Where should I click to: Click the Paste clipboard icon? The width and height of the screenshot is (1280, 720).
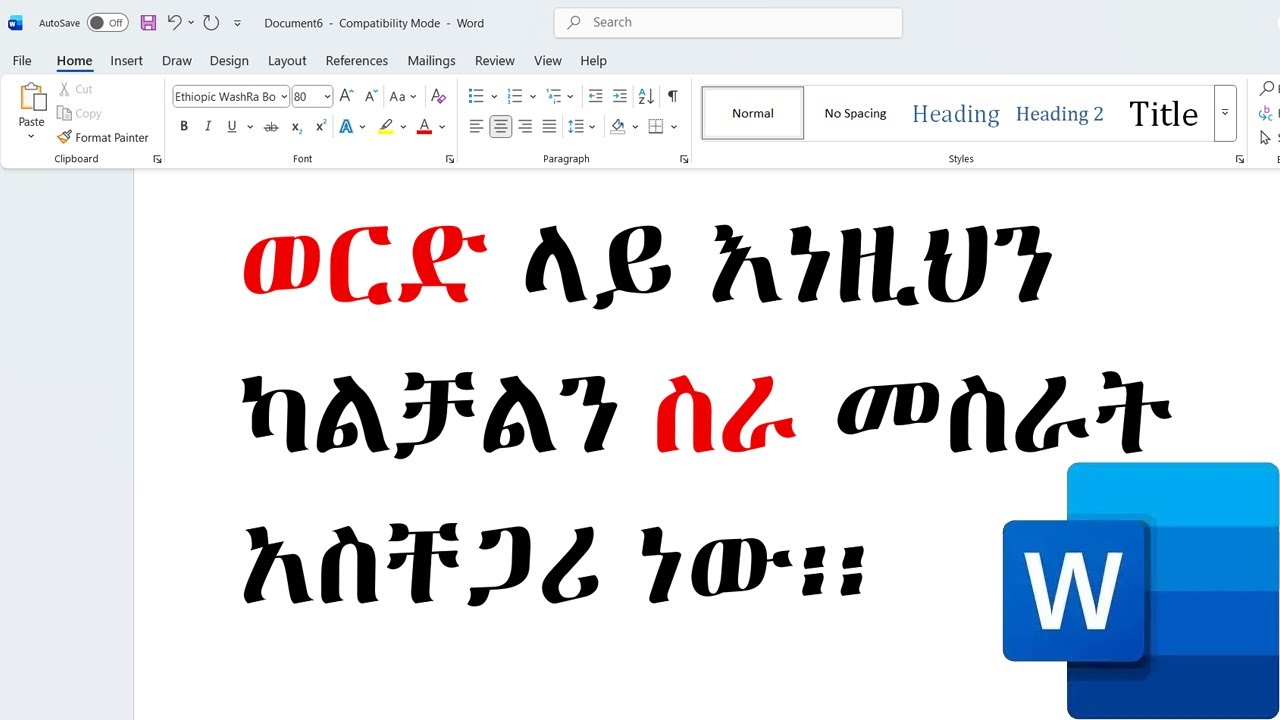(32, 98)
